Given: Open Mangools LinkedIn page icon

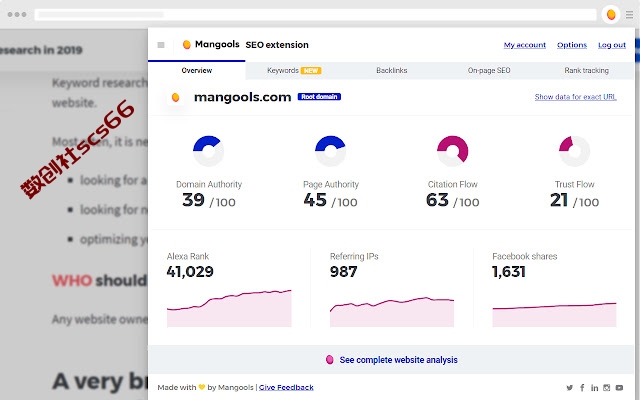Looking at the screenshot, I should 595,387.
